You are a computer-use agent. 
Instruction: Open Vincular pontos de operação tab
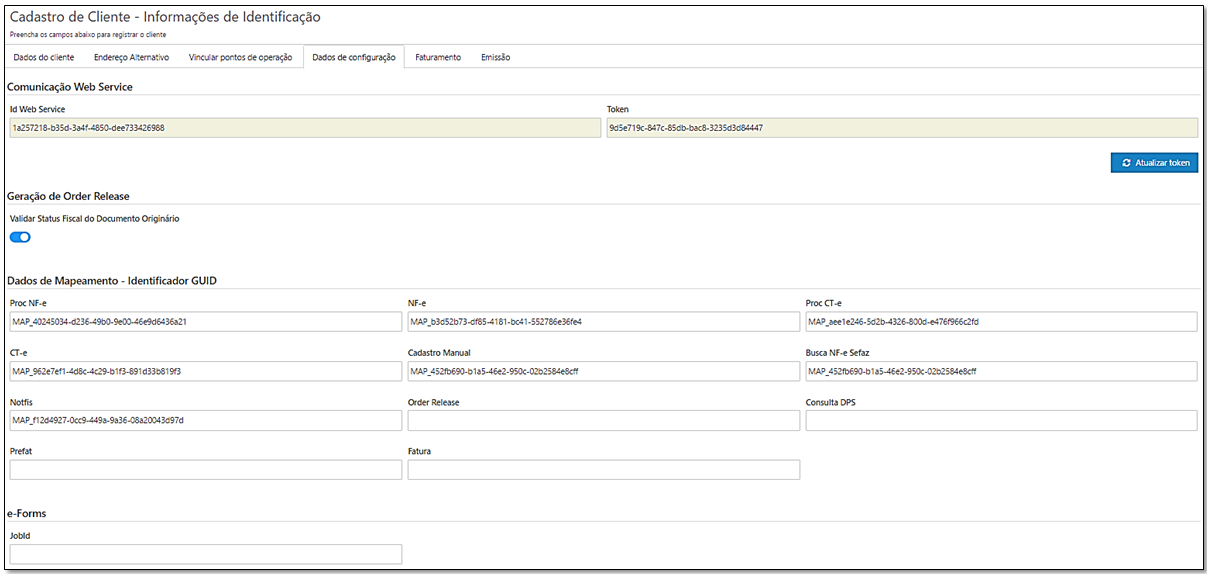pos(240,57)
